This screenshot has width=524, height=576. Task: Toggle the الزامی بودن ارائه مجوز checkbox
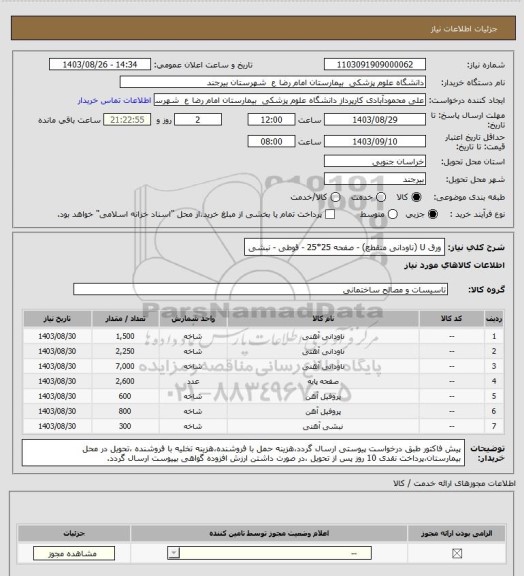457,553
